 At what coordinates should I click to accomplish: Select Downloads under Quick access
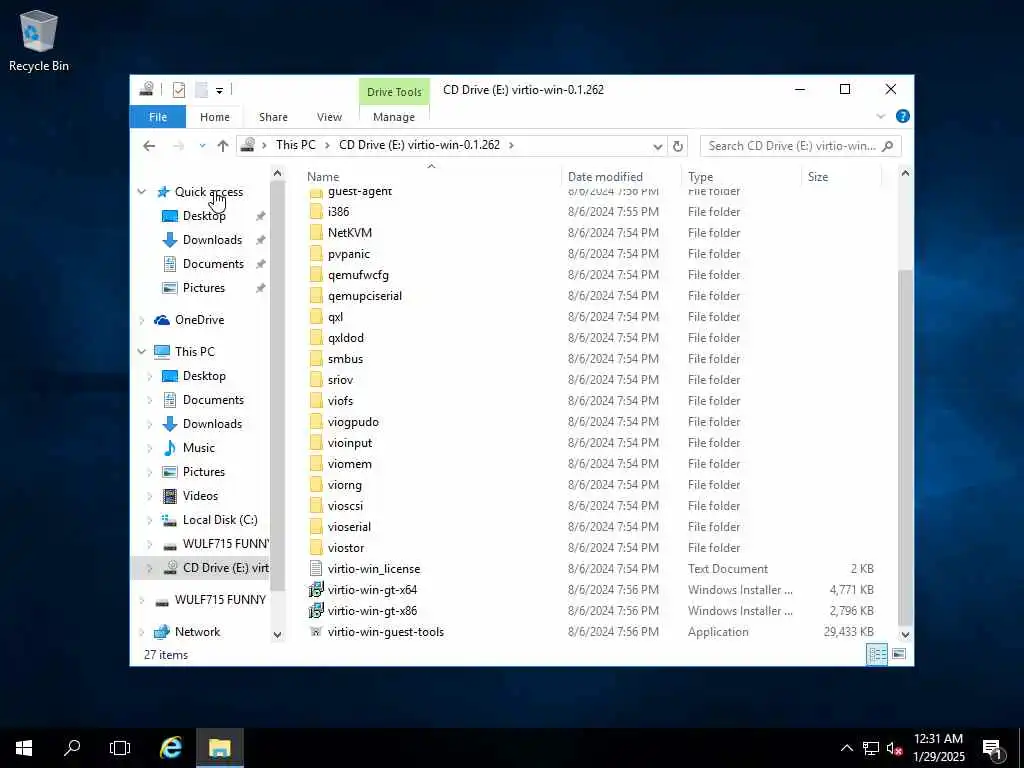pos(212,240)
